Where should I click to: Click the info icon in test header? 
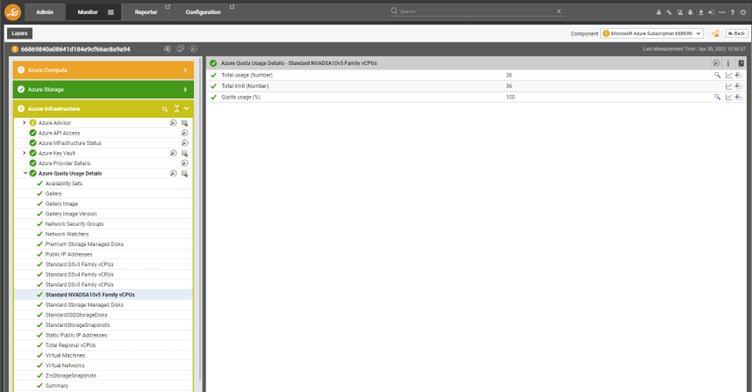[x=728, y=63]
